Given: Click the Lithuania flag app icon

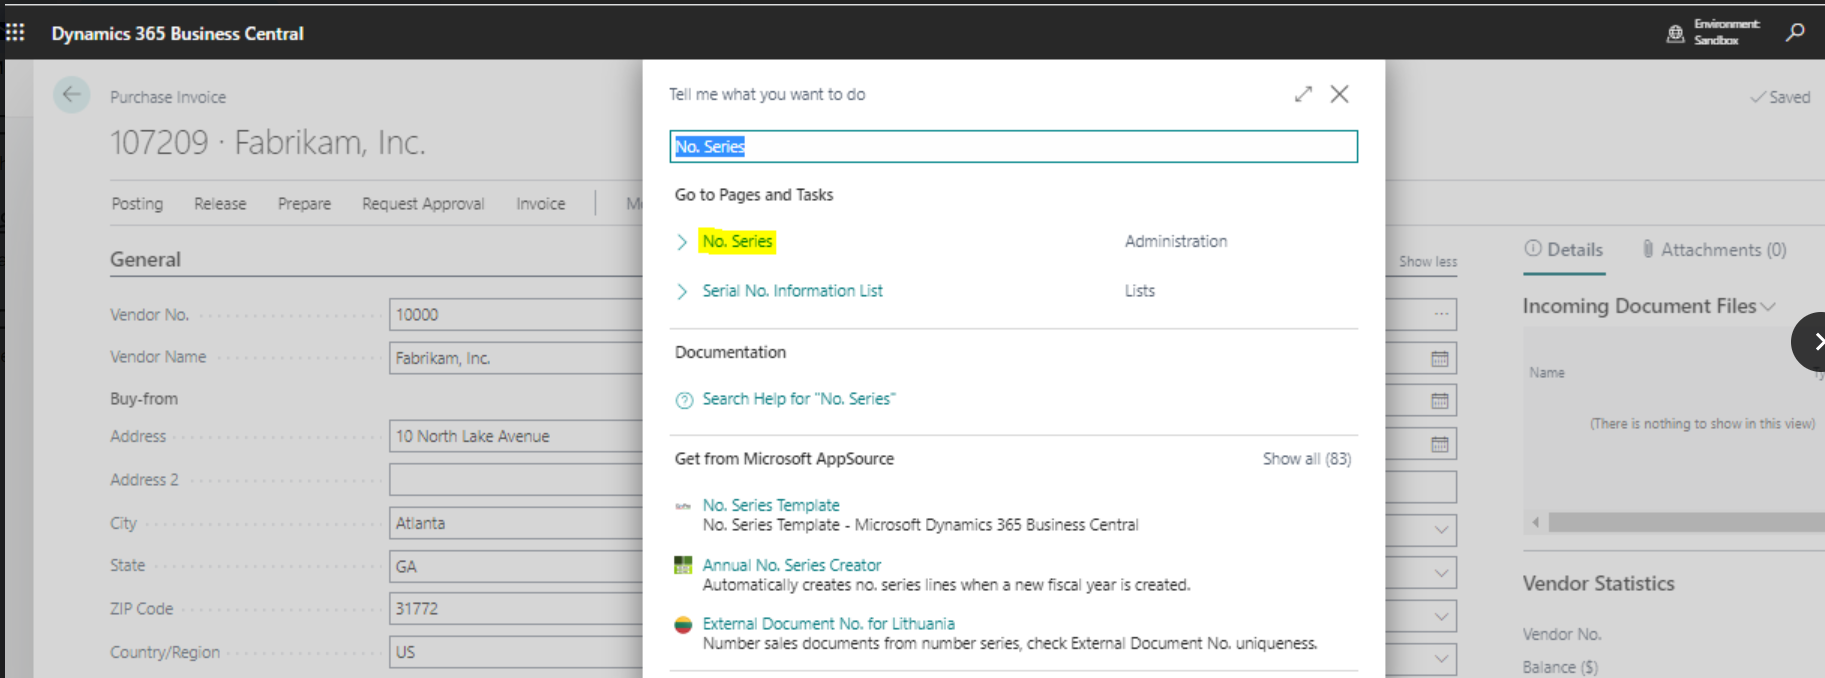Looking at the screenshot, I should [683, 625].
